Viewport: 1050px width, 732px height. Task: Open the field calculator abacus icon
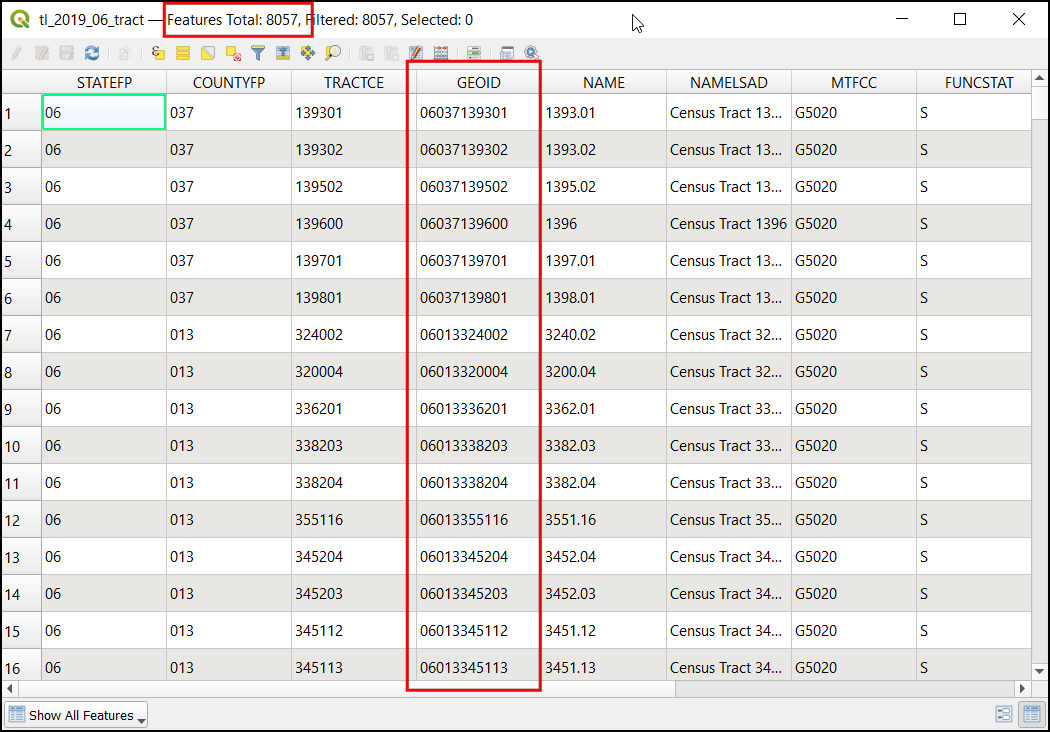pyautogui.click(x=440, y=54)
